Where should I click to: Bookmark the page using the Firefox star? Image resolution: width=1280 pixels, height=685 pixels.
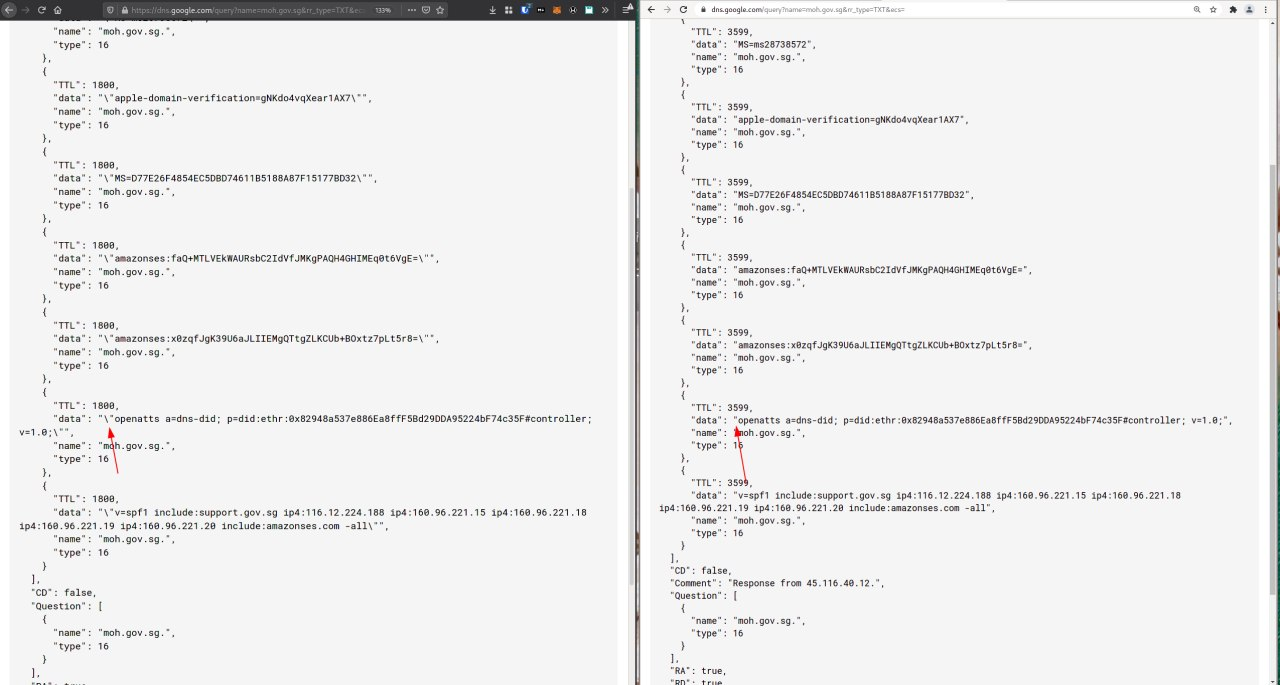pos(438,9)
